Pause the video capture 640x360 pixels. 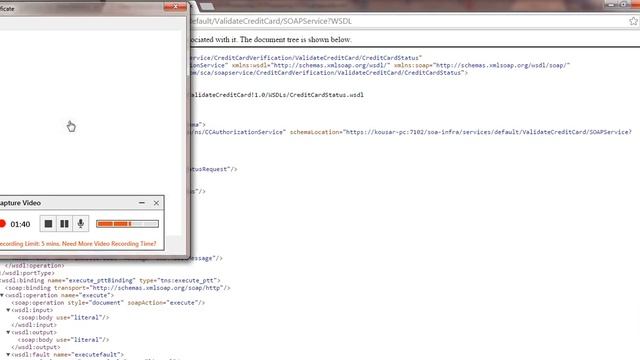pos(64,224)
